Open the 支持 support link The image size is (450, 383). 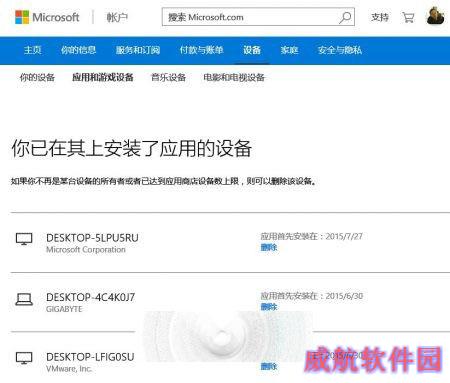point(380,17)
